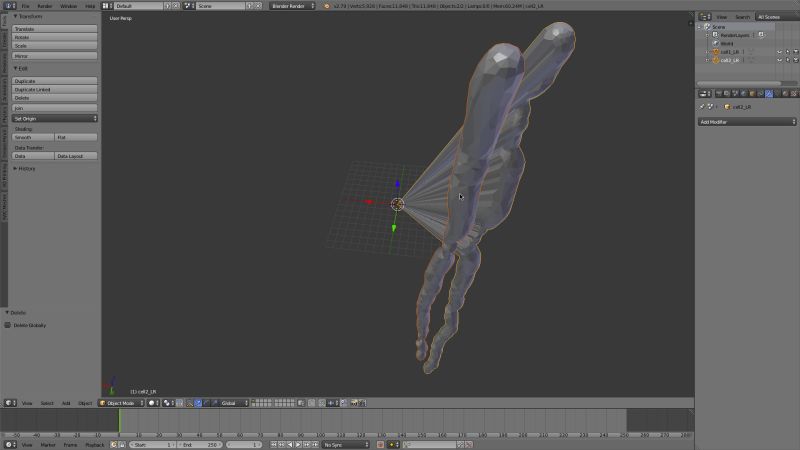Jump to the last frame

[315, 445]
